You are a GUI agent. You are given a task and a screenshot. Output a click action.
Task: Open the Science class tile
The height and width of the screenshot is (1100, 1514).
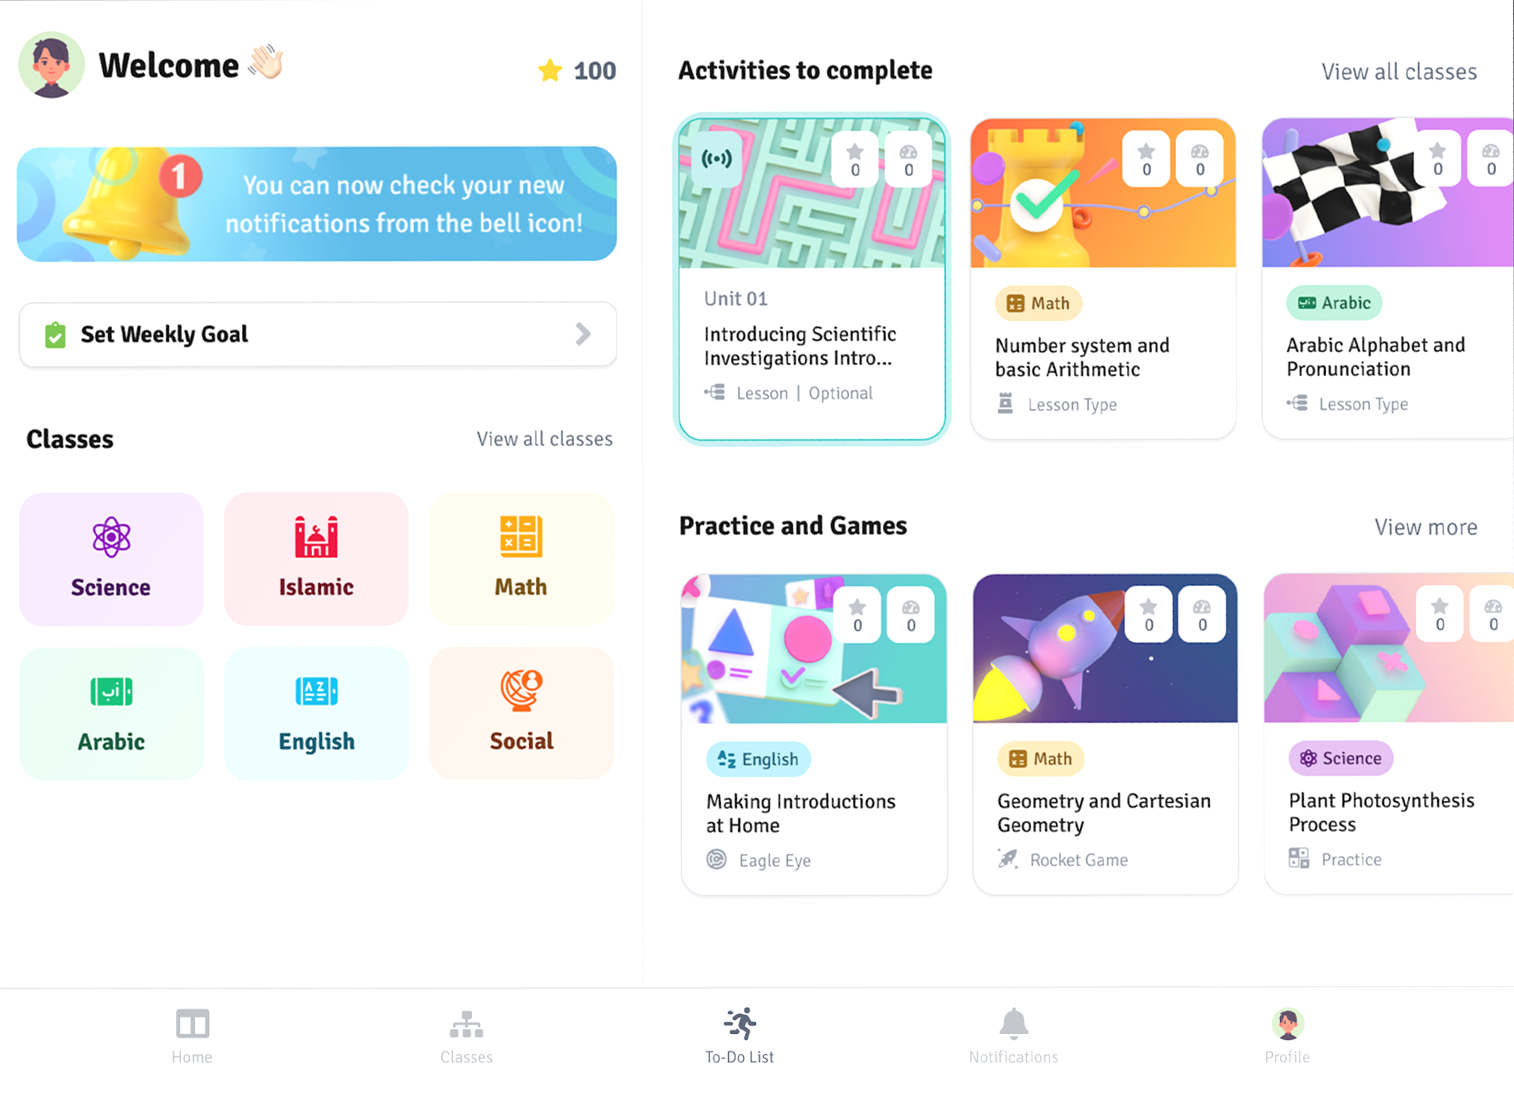pos(111,559)
